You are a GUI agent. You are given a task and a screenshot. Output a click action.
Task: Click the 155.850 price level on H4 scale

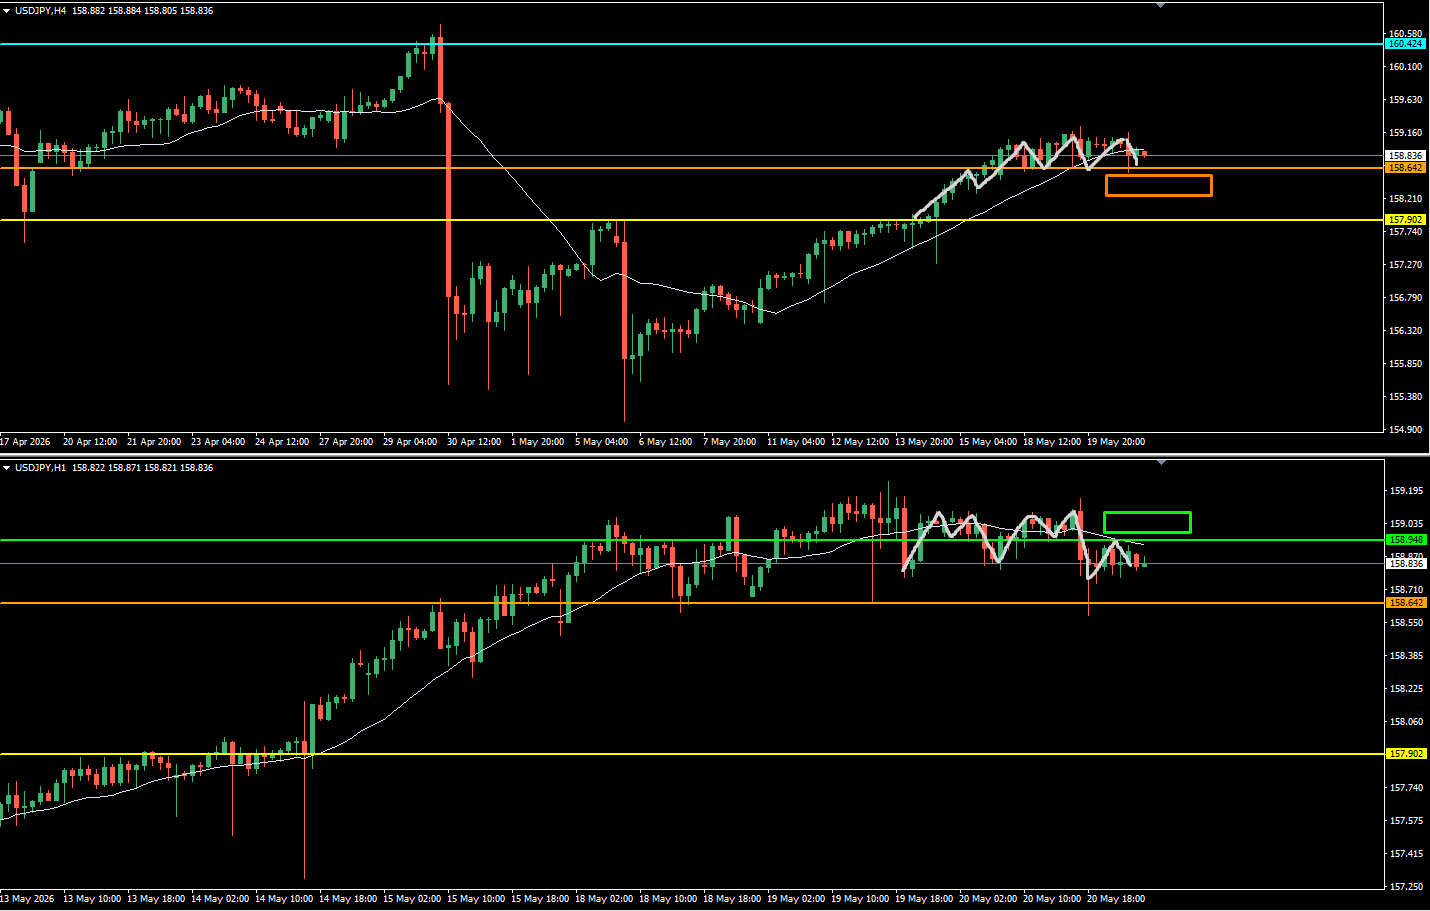click(x=1405, y=364)
